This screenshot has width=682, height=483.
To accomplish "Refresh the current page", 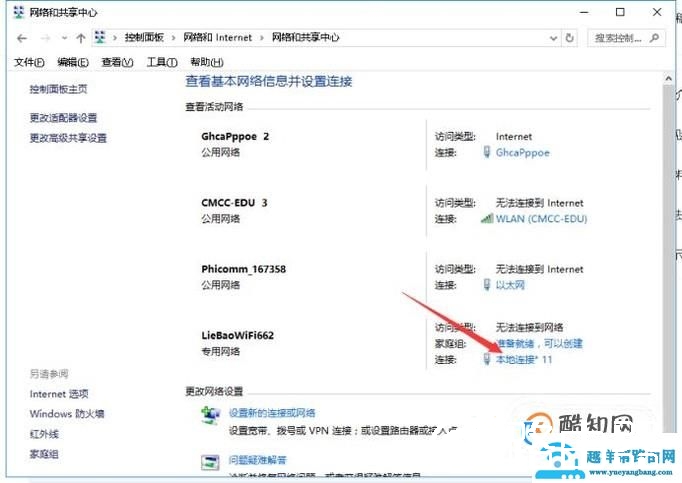I will coord(569,38).
